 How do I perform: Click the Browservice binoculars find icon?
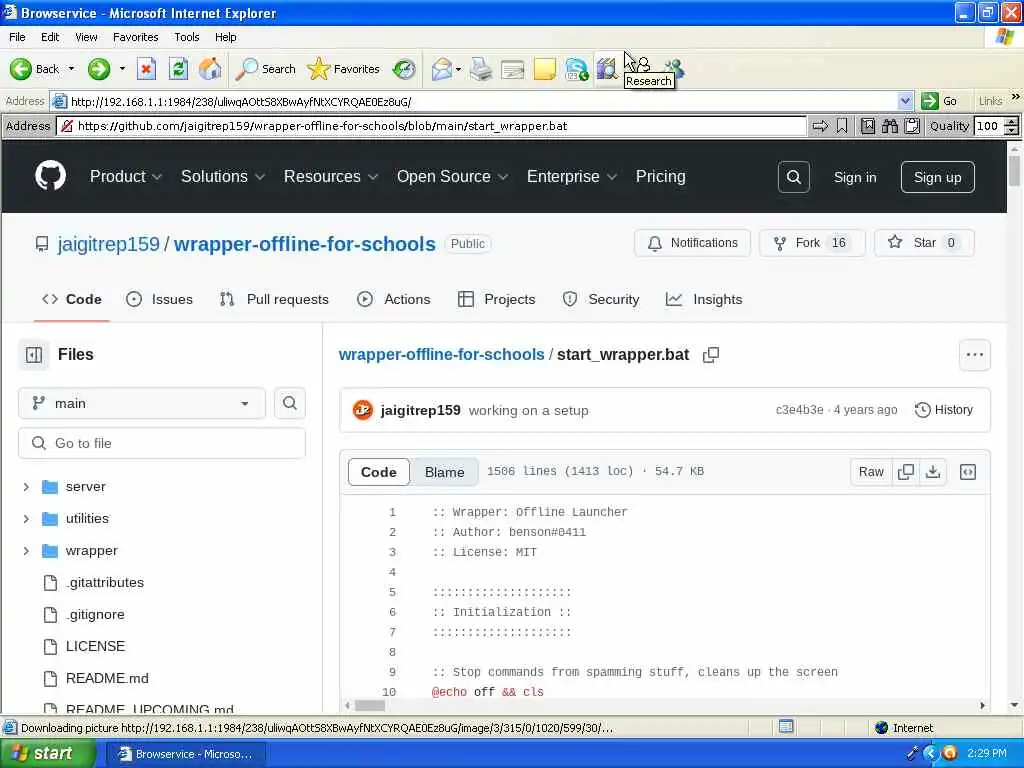coord(890,126)
